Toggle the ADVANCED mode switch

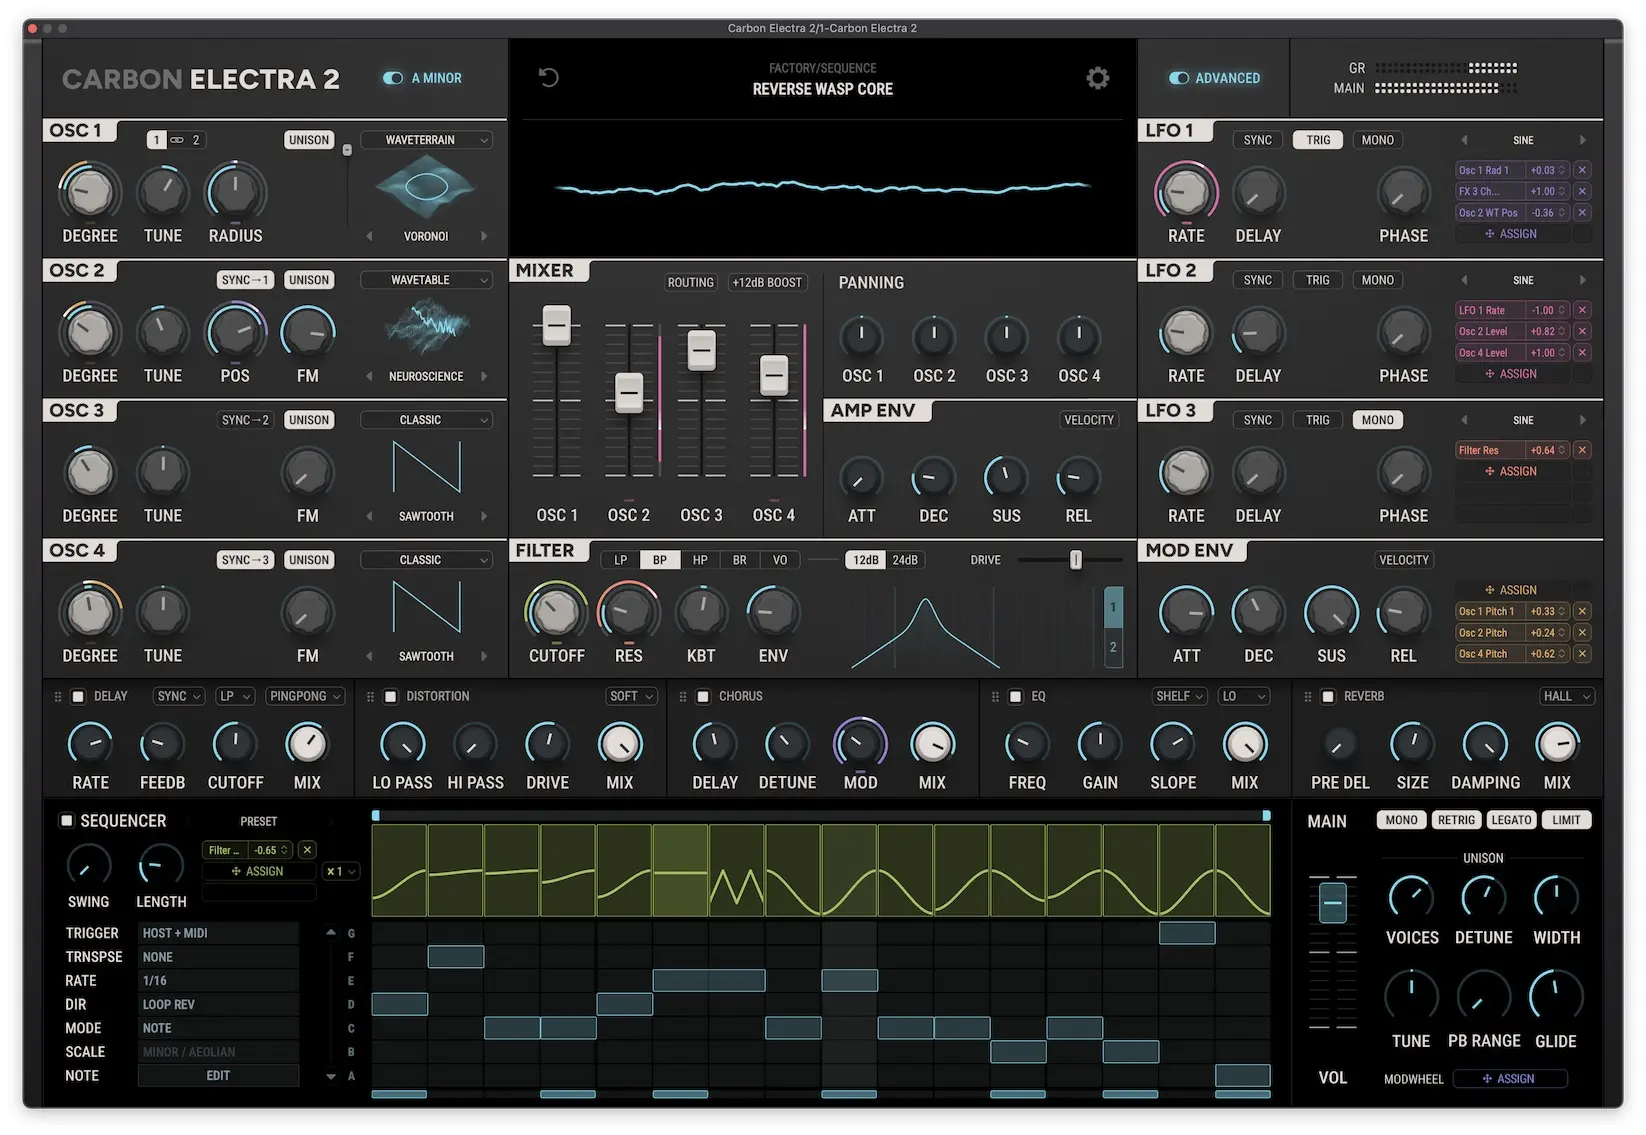tap(1179, 78)
